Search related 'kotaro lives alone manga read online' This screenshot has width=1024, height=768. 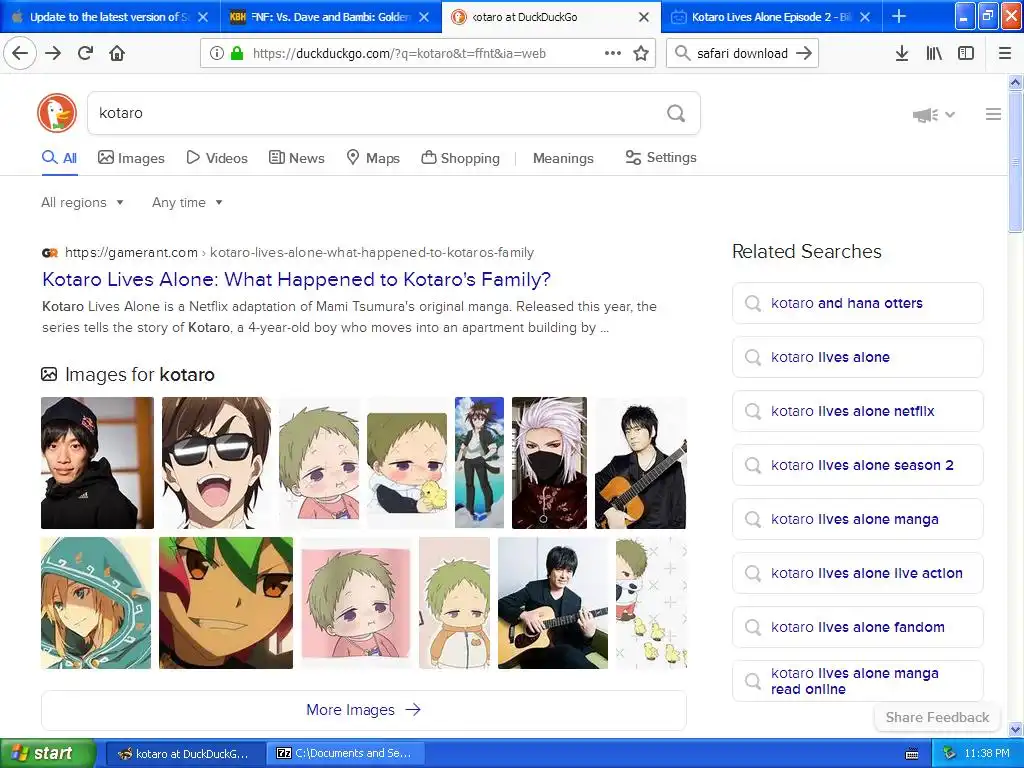(x=857, y=681)
